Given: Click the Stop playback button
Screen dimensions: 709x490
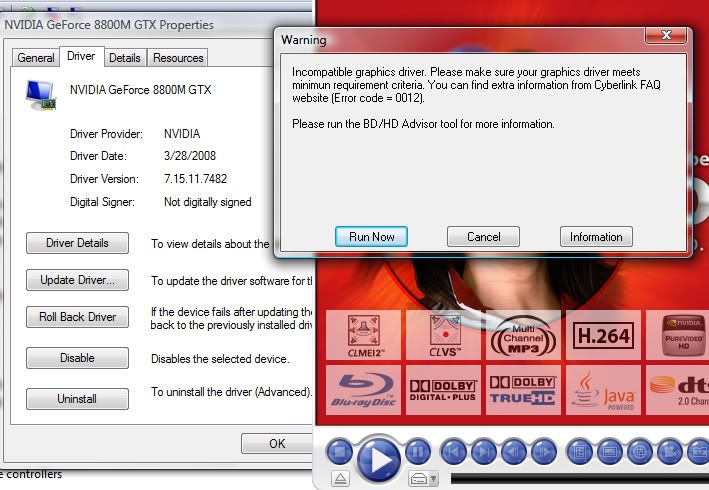Looking at the screenshot, I should (x=340, y=452).
